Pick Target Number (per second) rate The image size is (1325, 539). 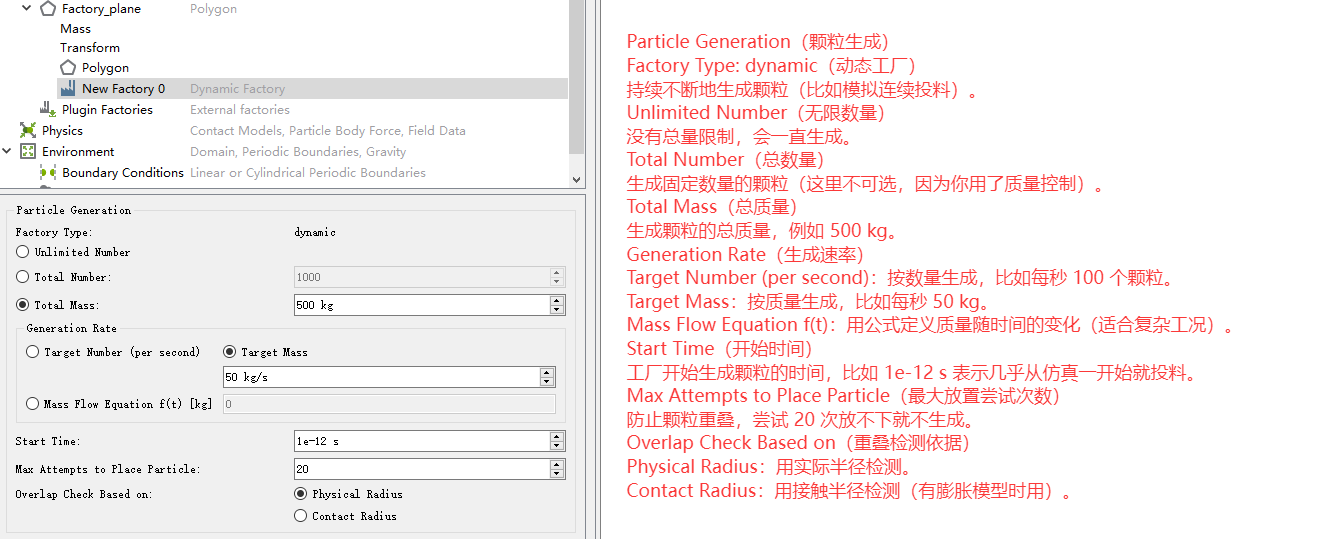[x=33, y=352]
